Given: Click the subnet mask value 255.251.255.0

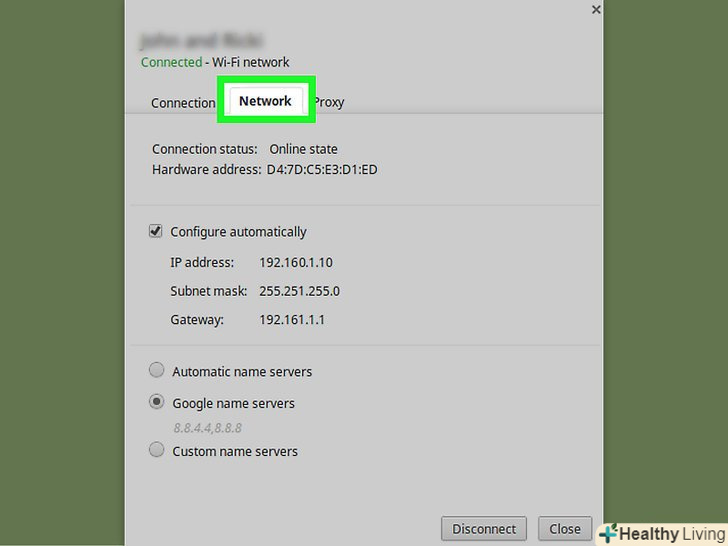Looking at the screenshot, I should 299,291.
